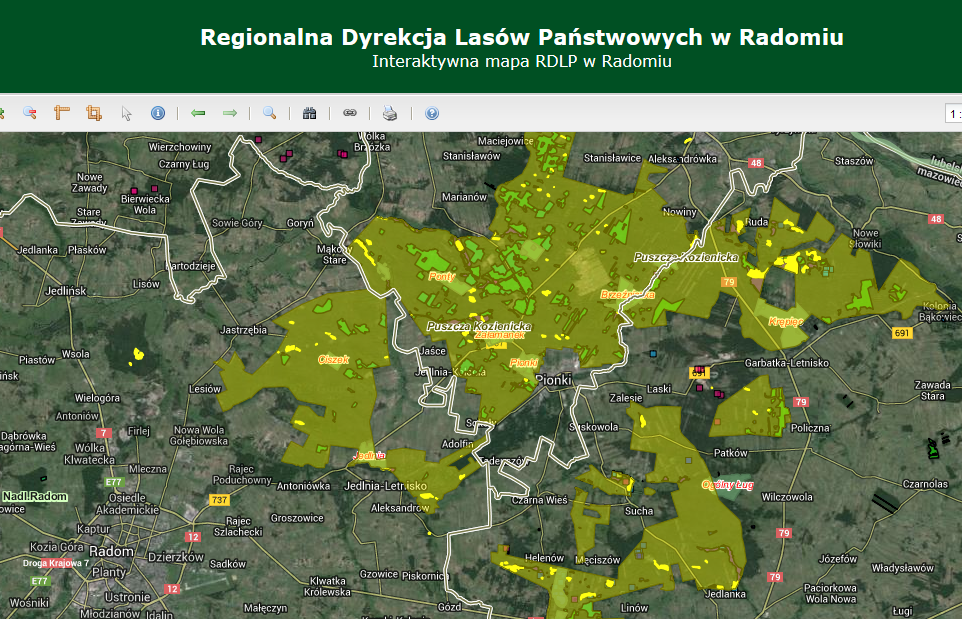This screenshot has height=619, width=962.
Task: Click the chain link permalink icon
Action: (x=350, y=114)
